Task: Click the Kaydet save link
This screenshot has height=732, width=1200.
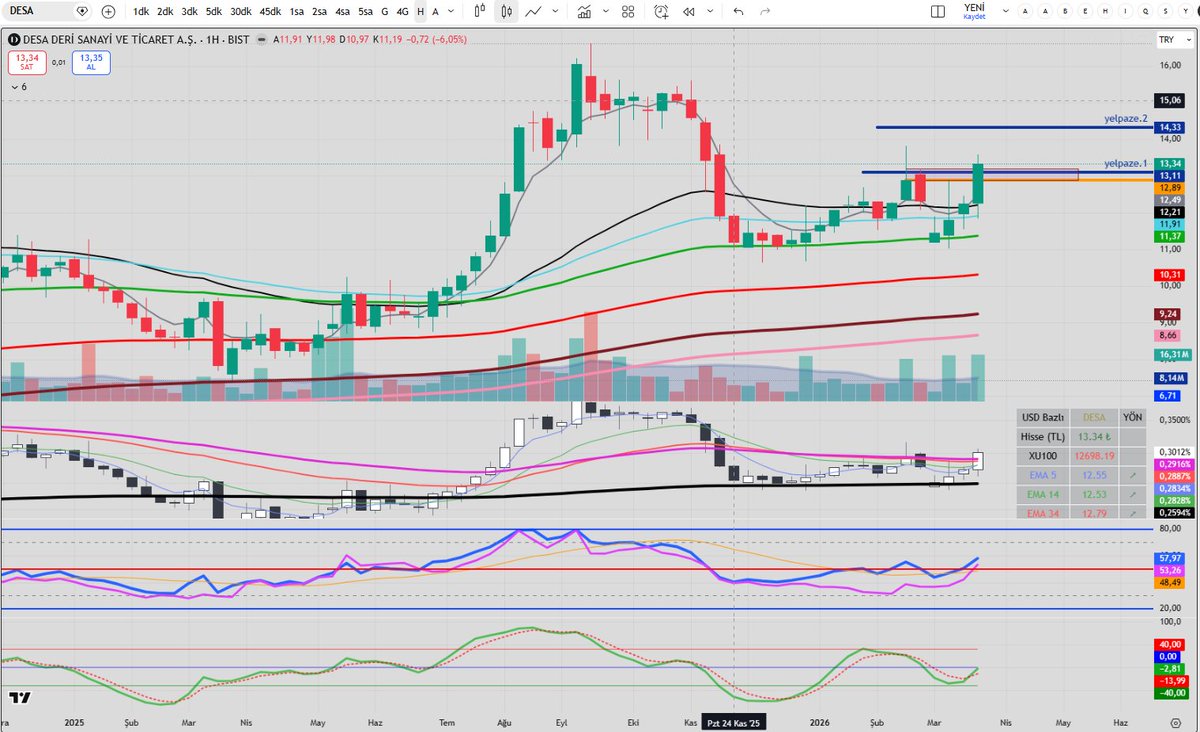Action: pos(974,16)
